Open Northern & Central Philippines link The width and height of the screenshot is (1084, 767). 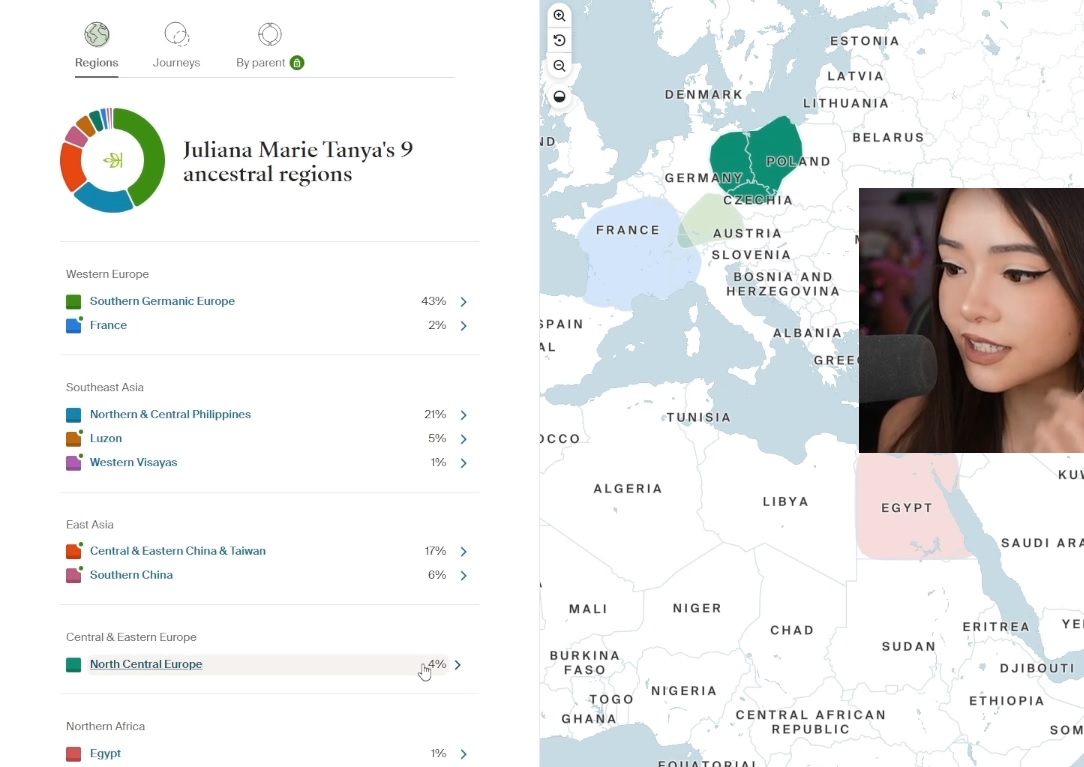170,414
